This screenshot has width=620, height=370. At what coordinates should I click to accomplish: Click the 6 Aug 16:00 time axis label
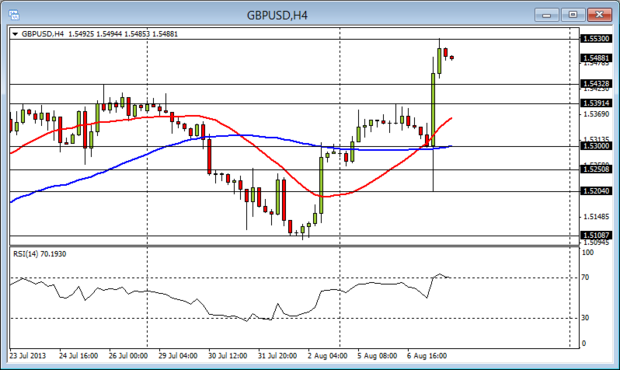pyautogui.click(x=427, y=356)
